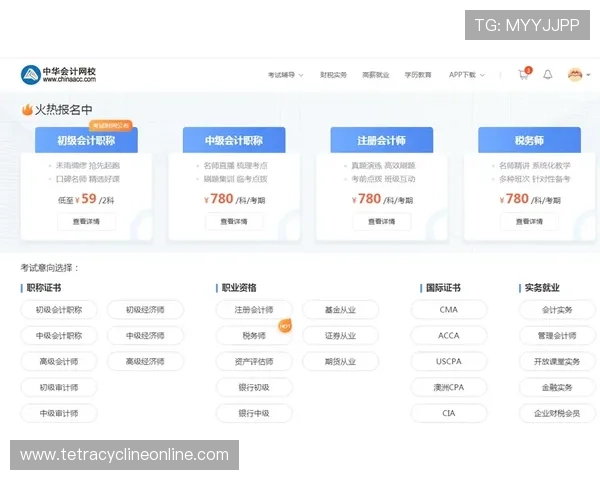600x480 pixels.
Task: Choose the 管理会计师 option
Action: coord(557,336)
